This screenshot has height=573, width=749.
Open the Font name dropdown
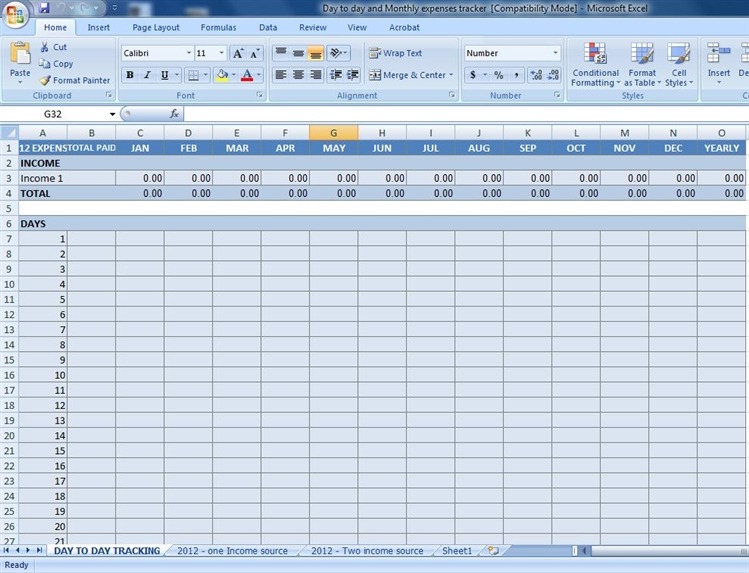coord(189,53)
